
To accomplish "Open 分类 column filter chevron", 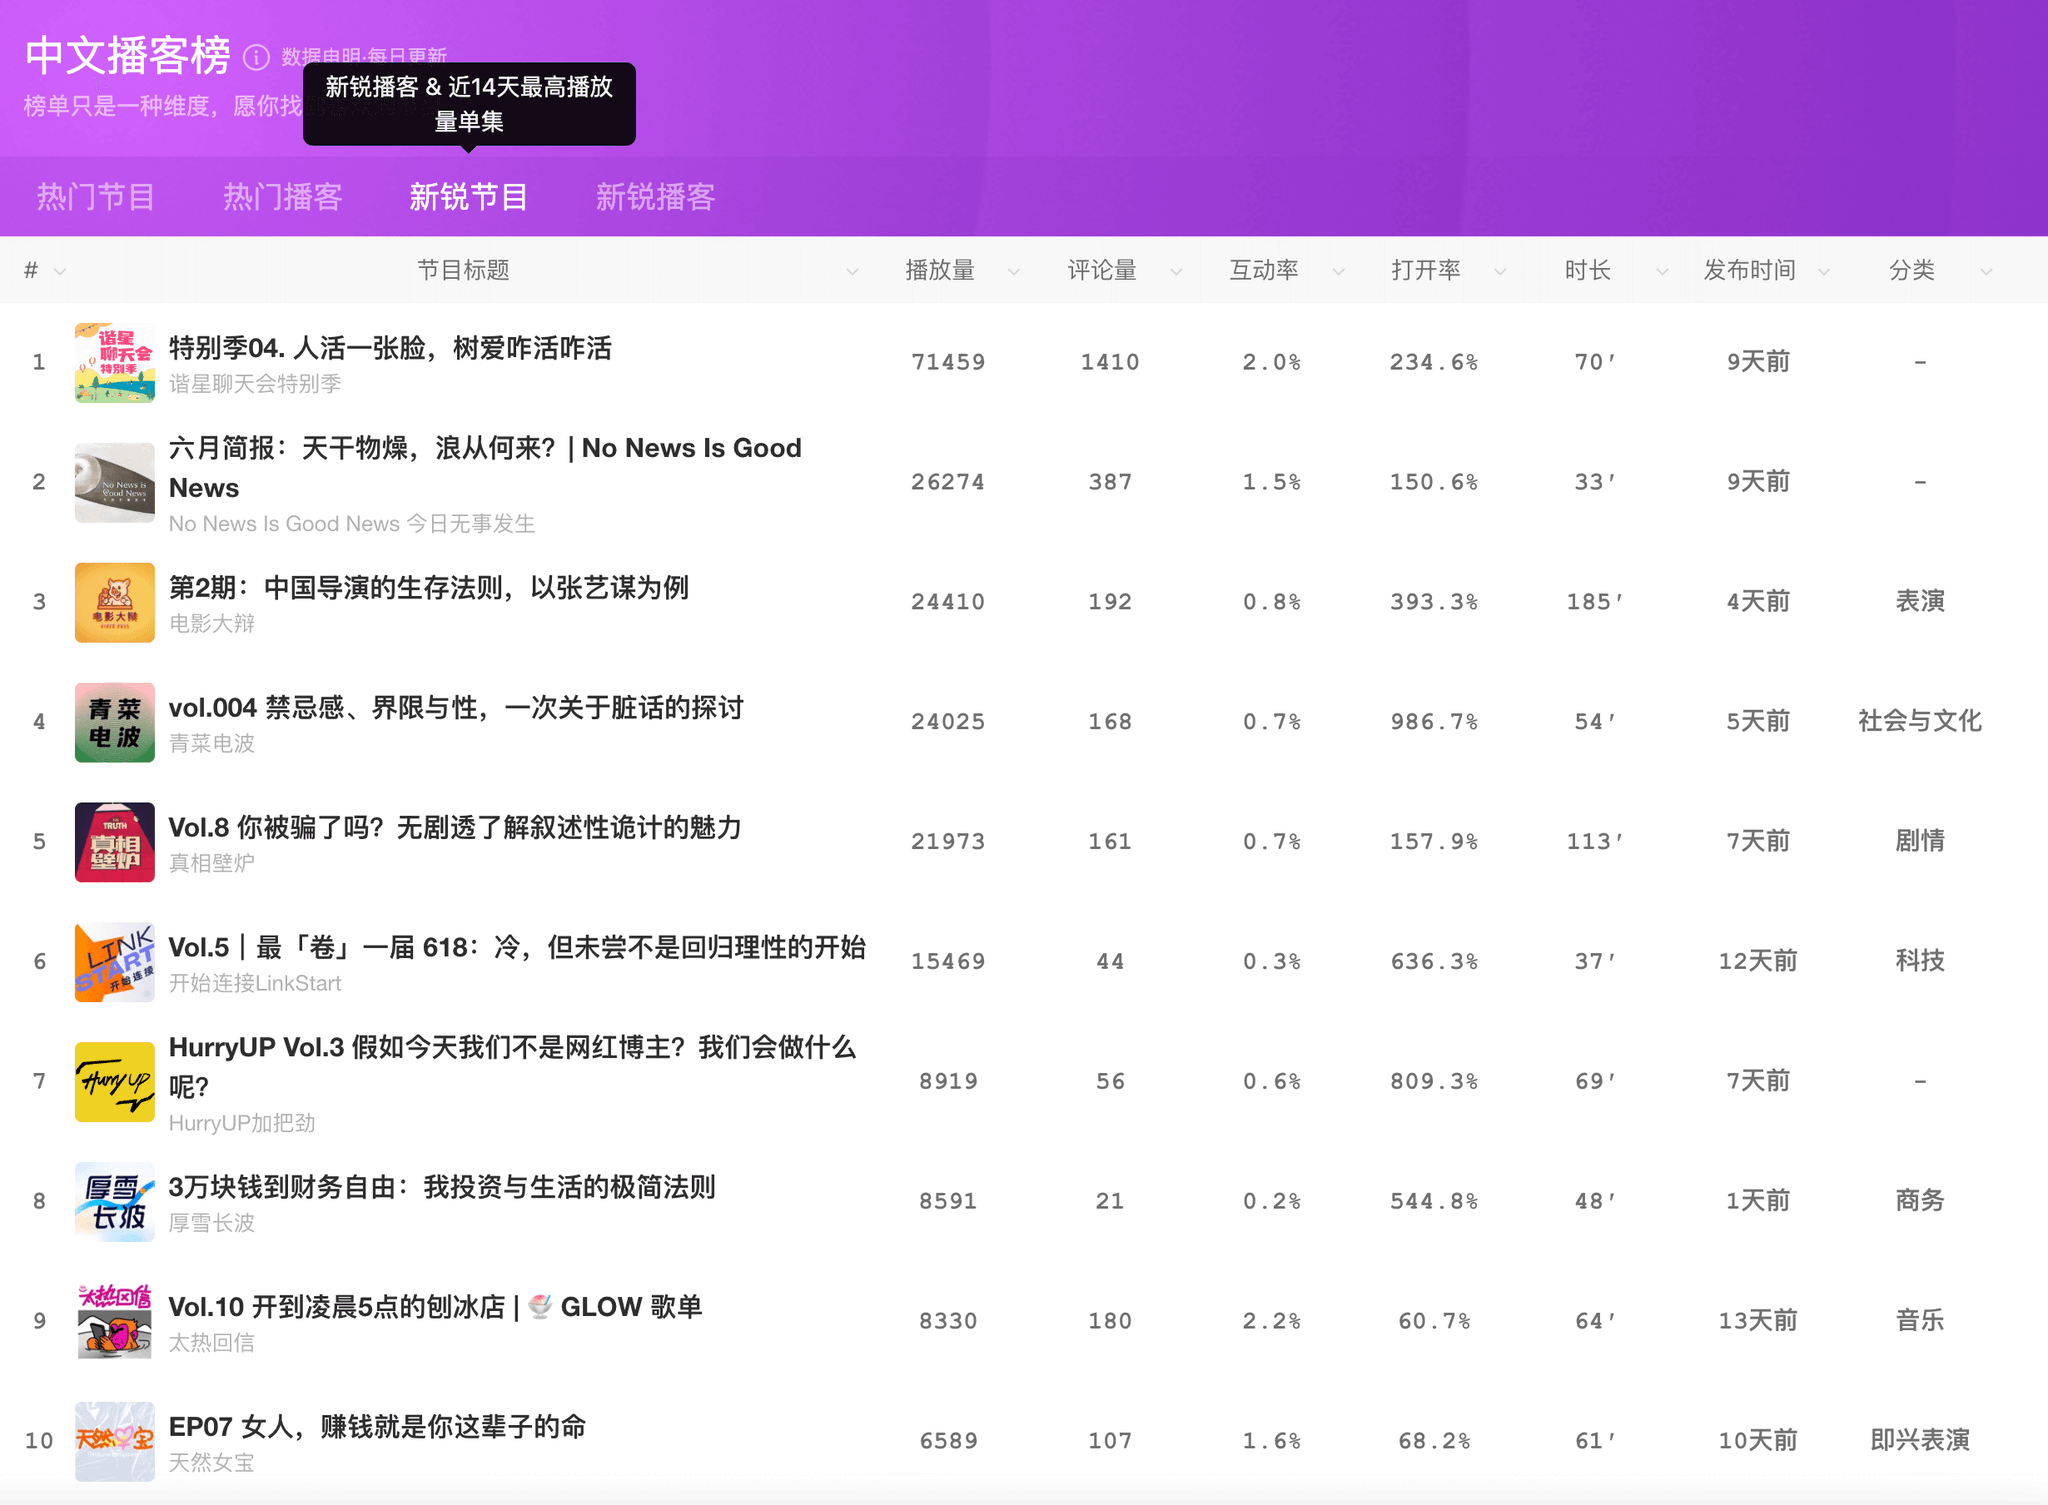I will [x=1986, y=272].
